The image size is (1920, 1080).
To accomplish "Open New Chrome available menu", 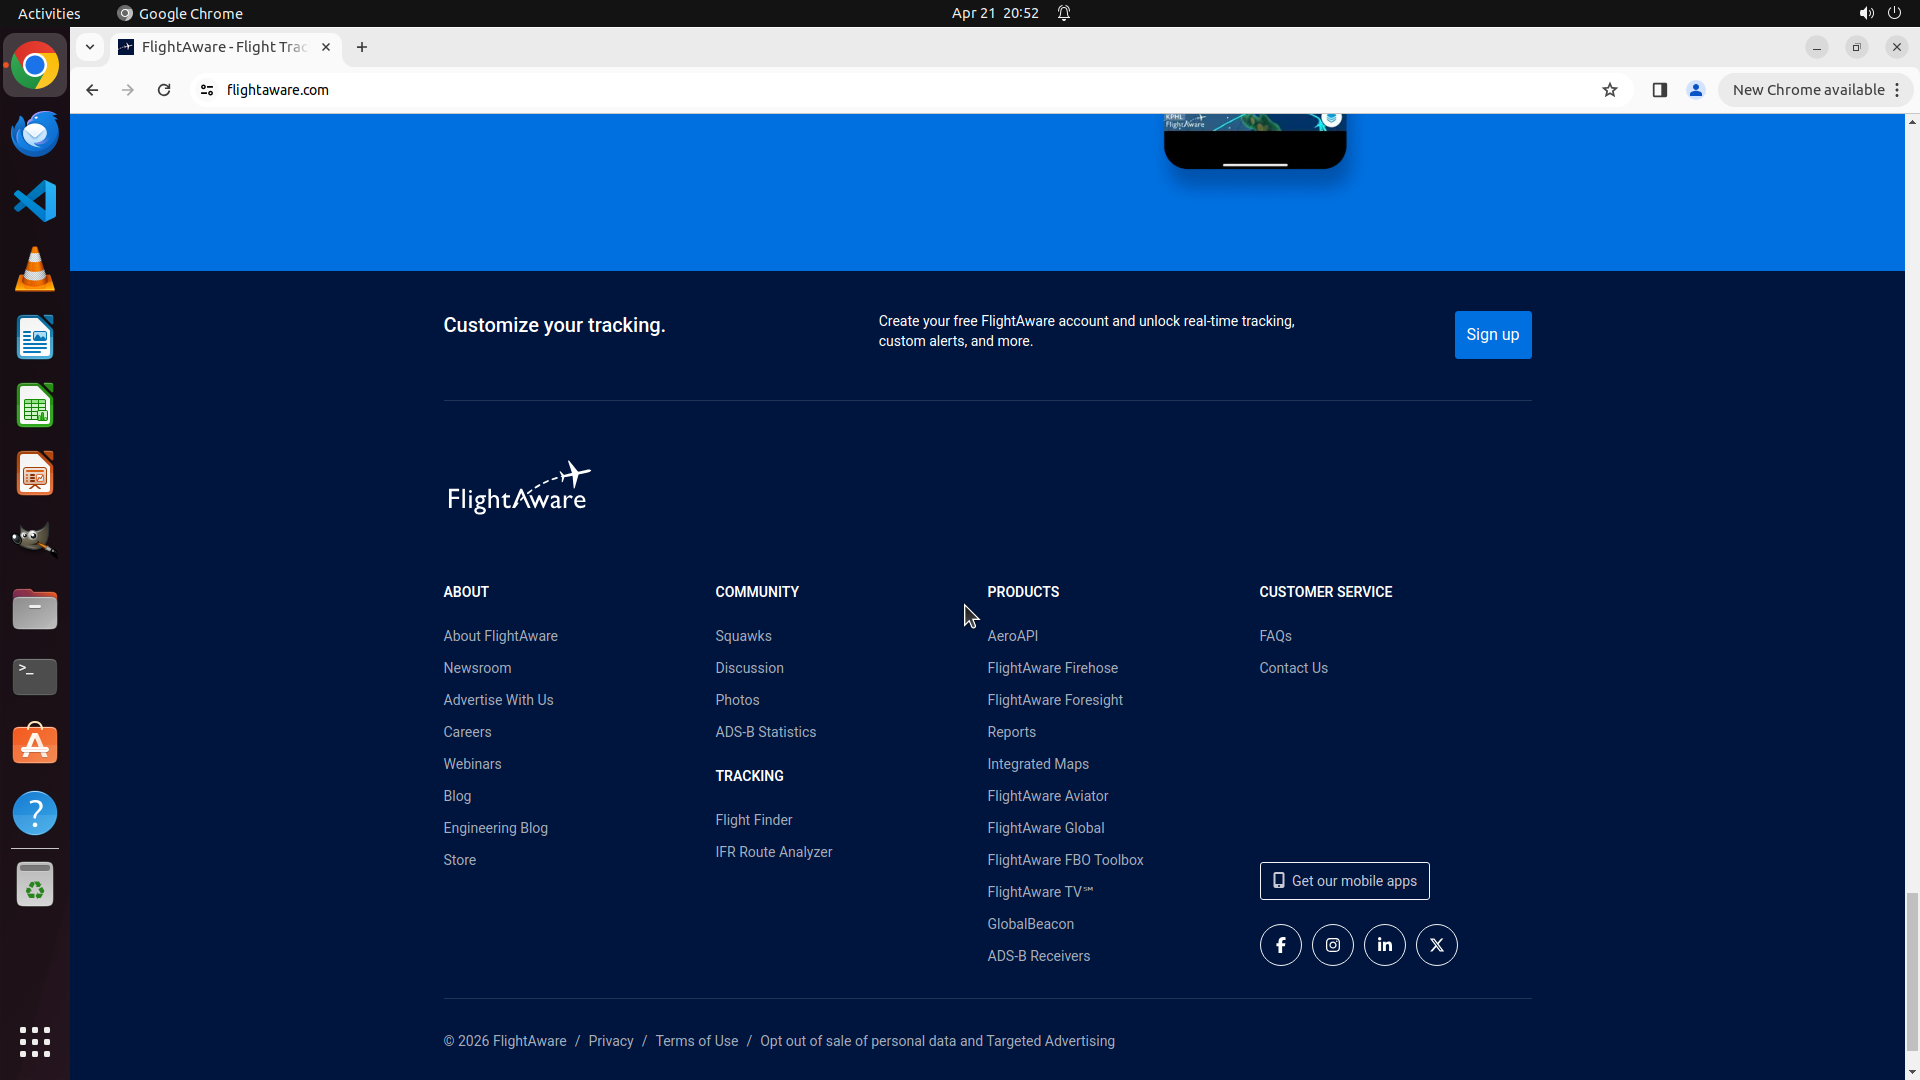I will coord(1815,90).
